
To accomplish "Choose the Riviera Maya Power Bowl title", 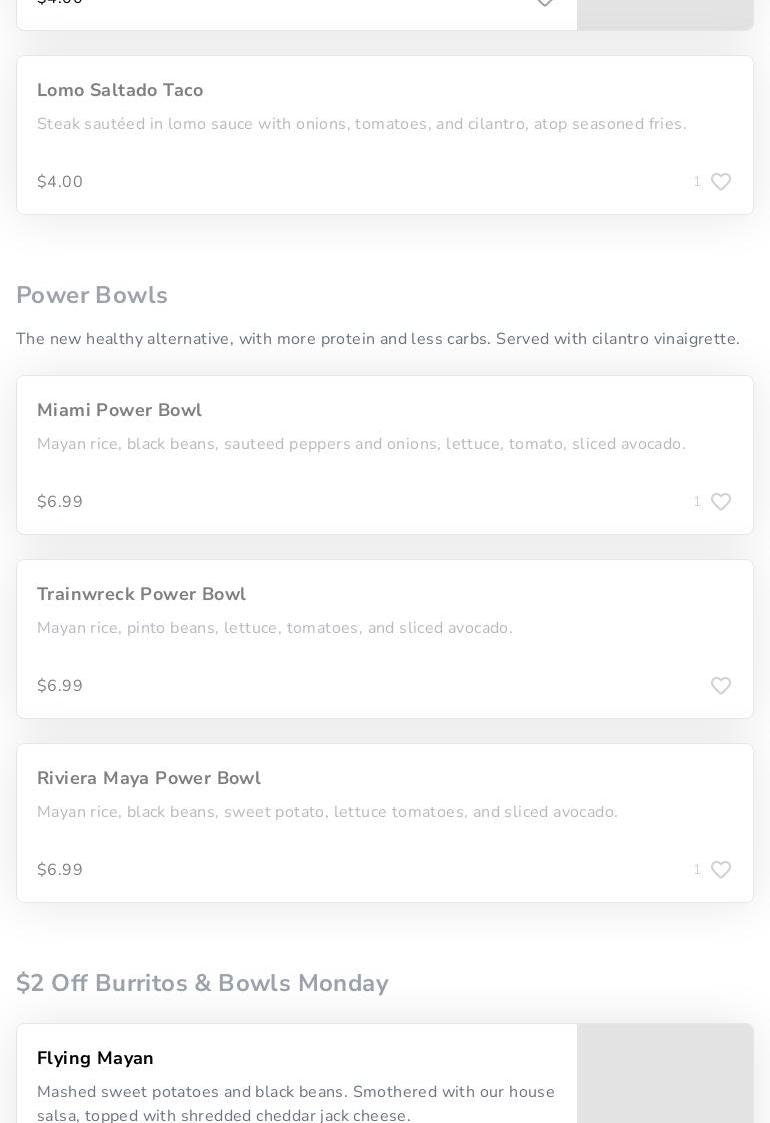I will [149, 779].
